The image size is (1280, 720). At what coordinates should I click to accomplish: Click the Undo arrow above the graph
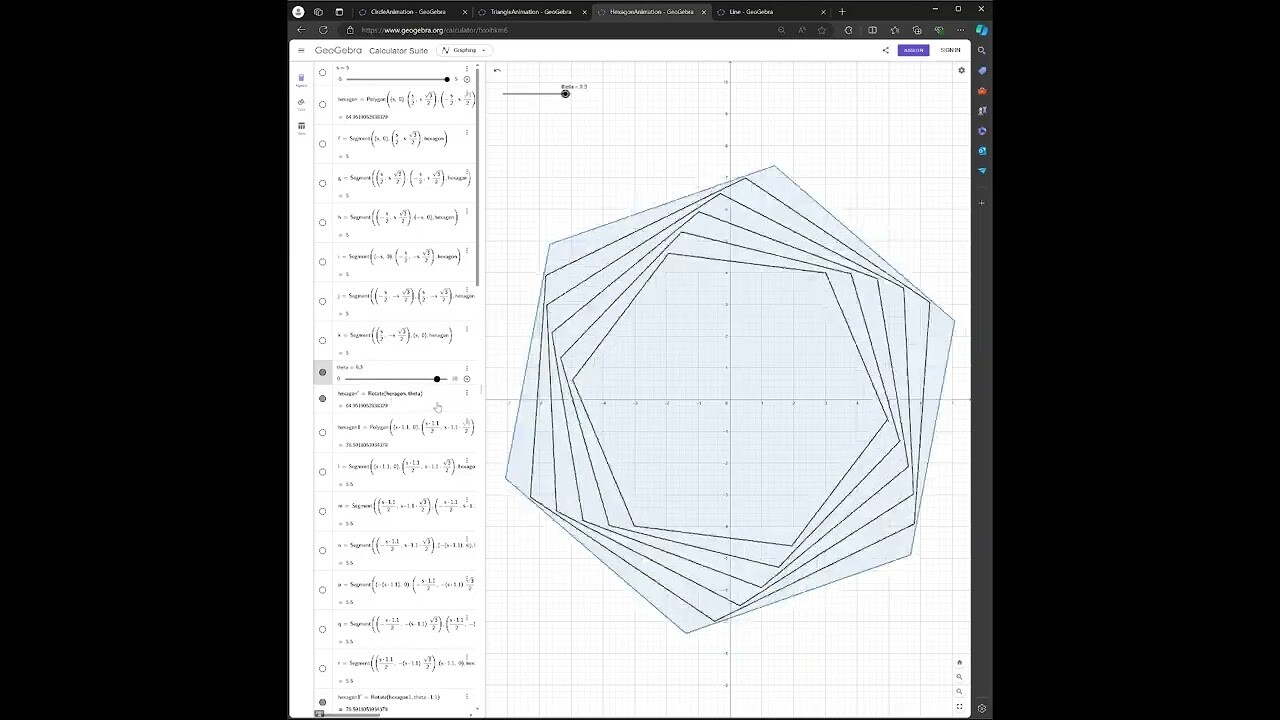click(x=497, y=70)
